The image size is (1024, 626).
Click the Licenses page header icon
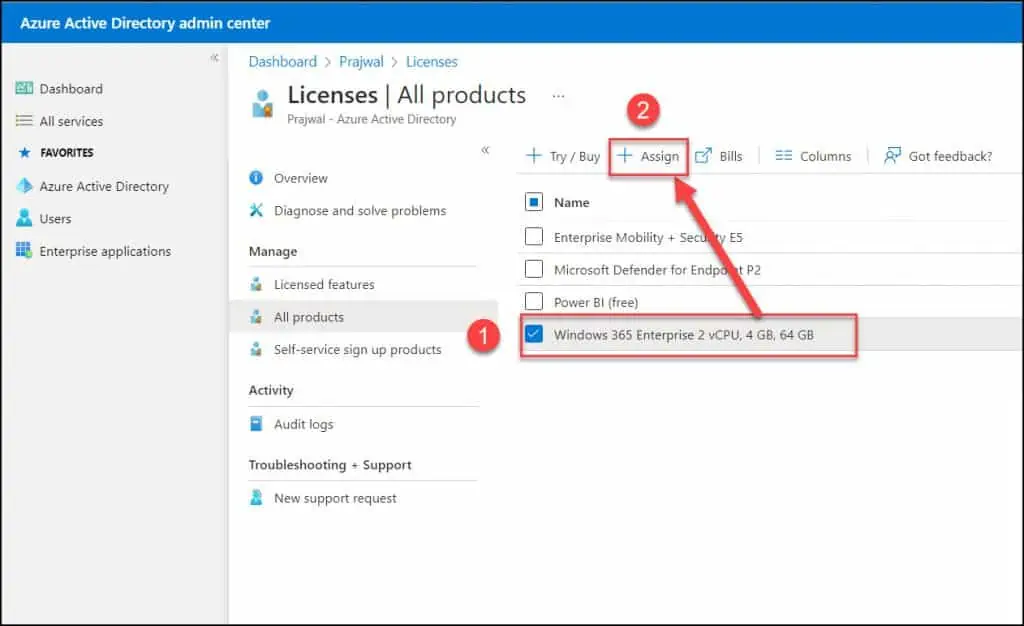(263, 104)
